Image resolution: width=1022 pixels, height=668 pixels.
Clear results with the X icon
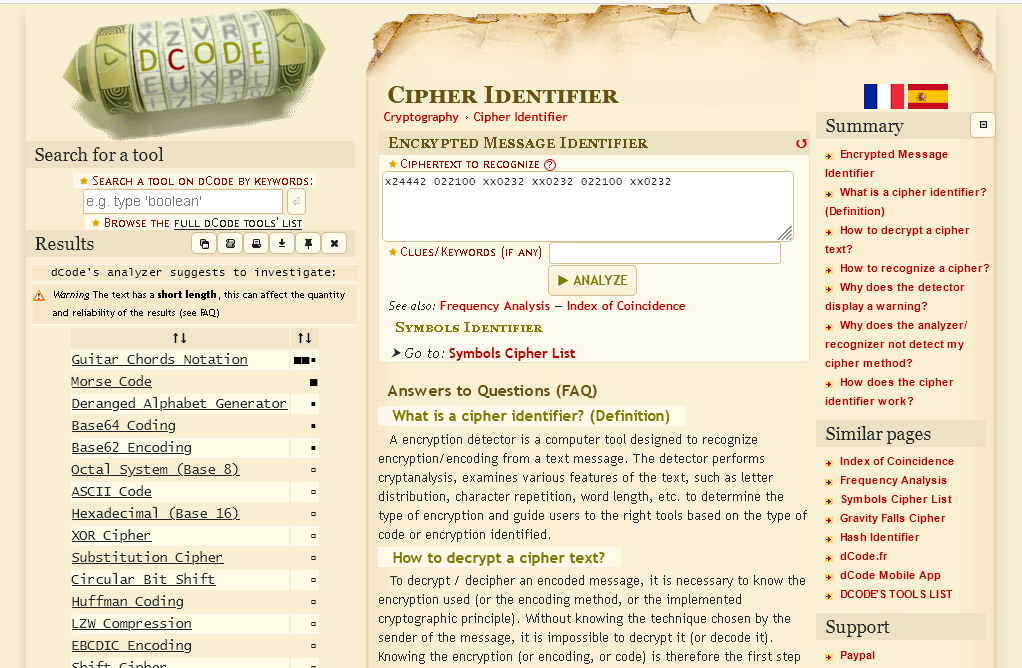334,243
